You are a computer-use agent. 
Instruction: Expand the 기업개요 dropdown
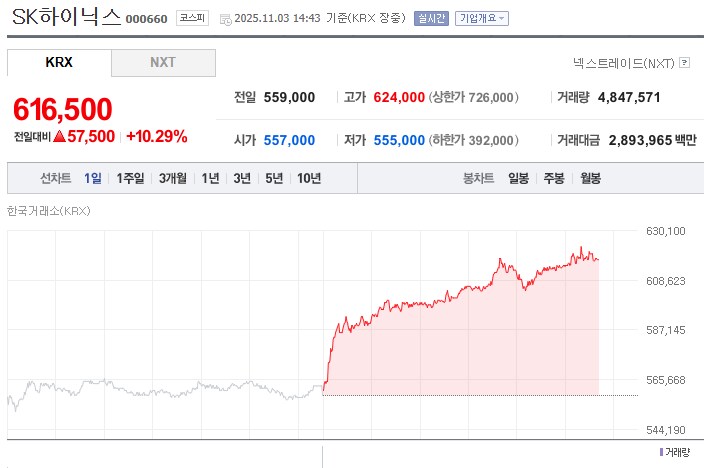(481, 18)
